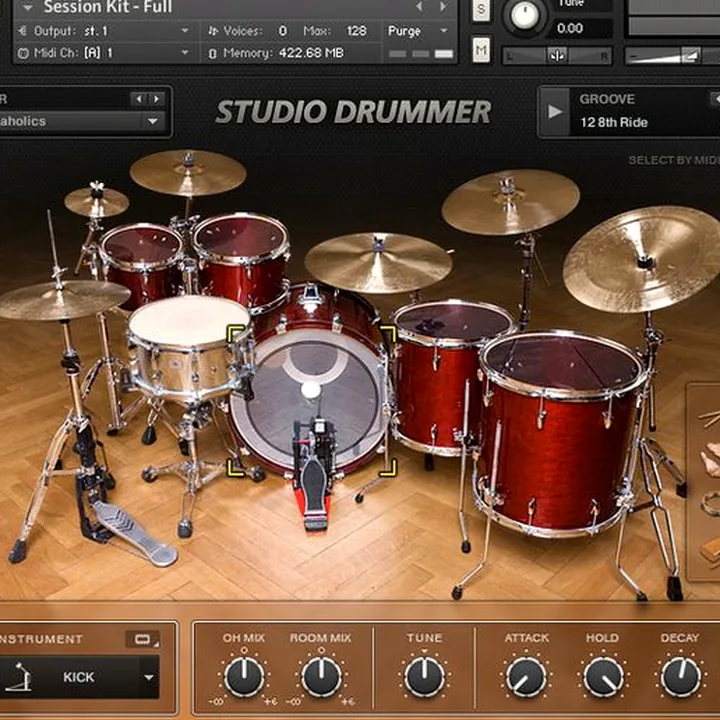Image resolution: width=720 pixels, height=720 pixels.
Task: Select the left crash cymbal
Action: 188,173
